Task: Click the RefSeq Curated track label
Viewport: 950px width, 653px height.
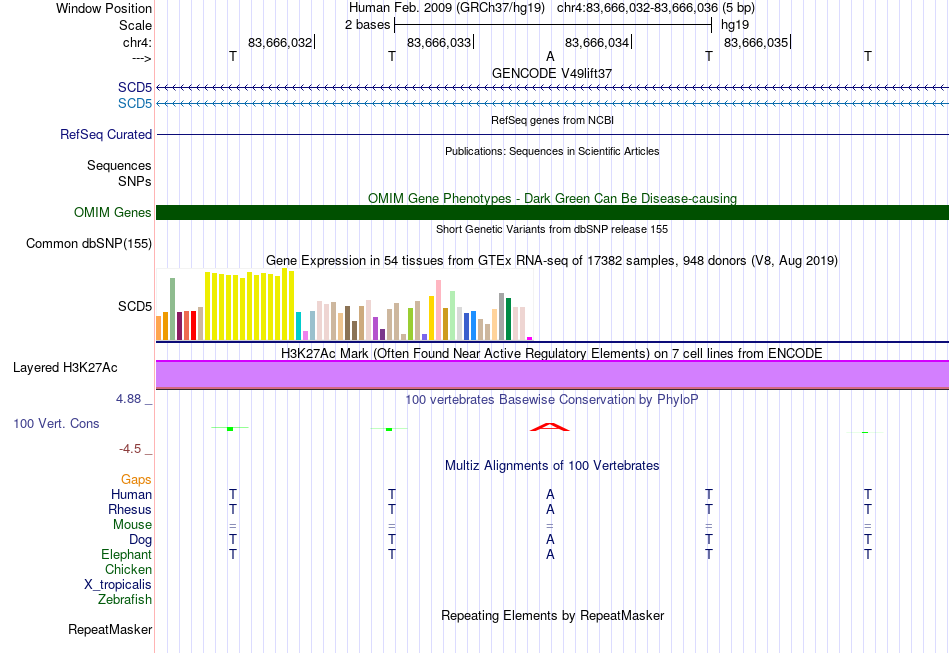Action: coord(105,134)
